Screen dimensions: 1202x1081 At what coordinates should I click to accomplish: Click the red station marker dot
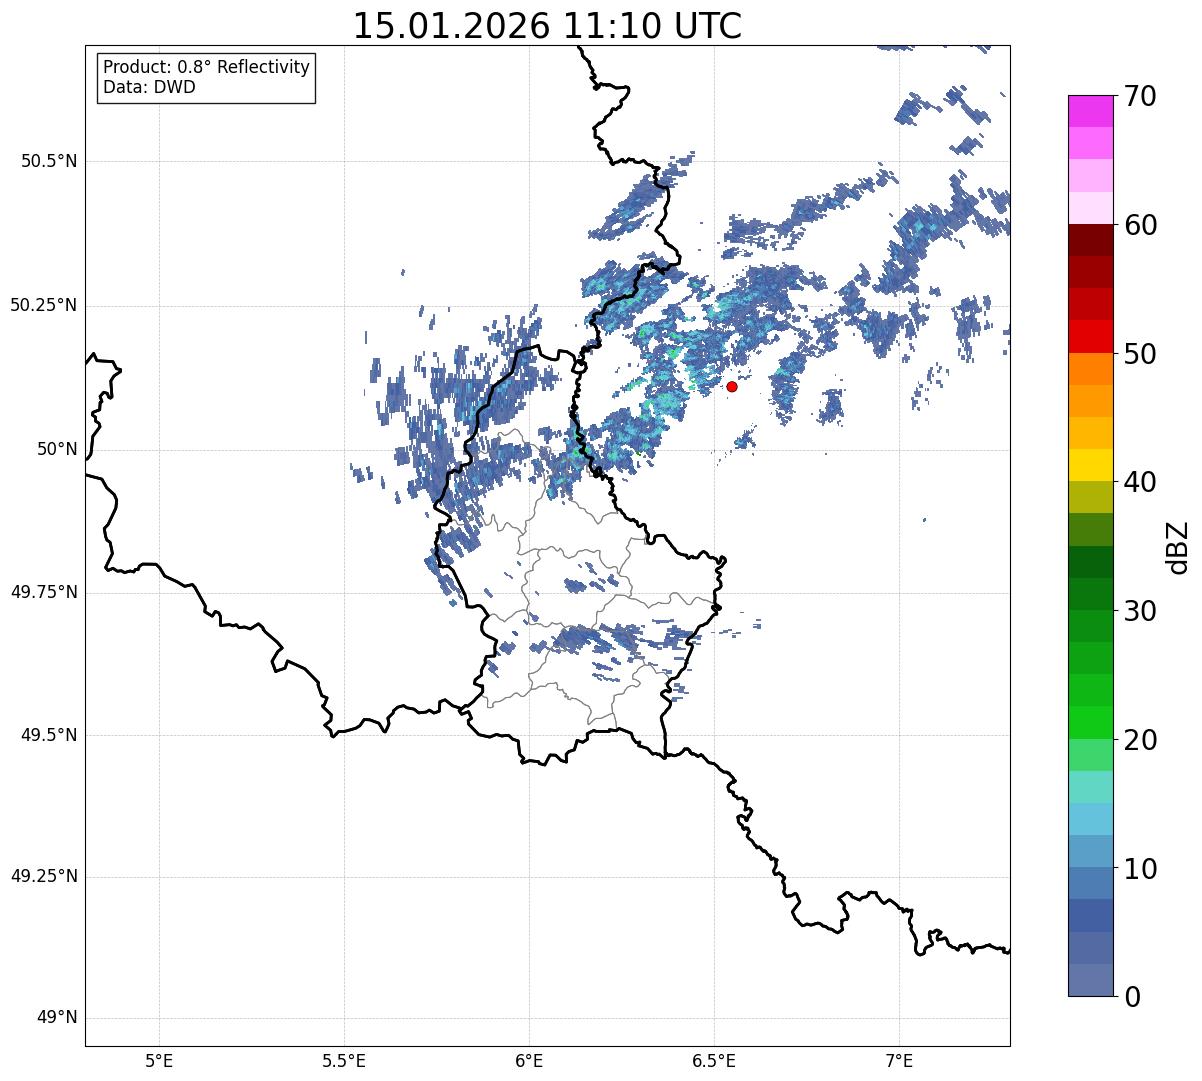tap(732, 386)
